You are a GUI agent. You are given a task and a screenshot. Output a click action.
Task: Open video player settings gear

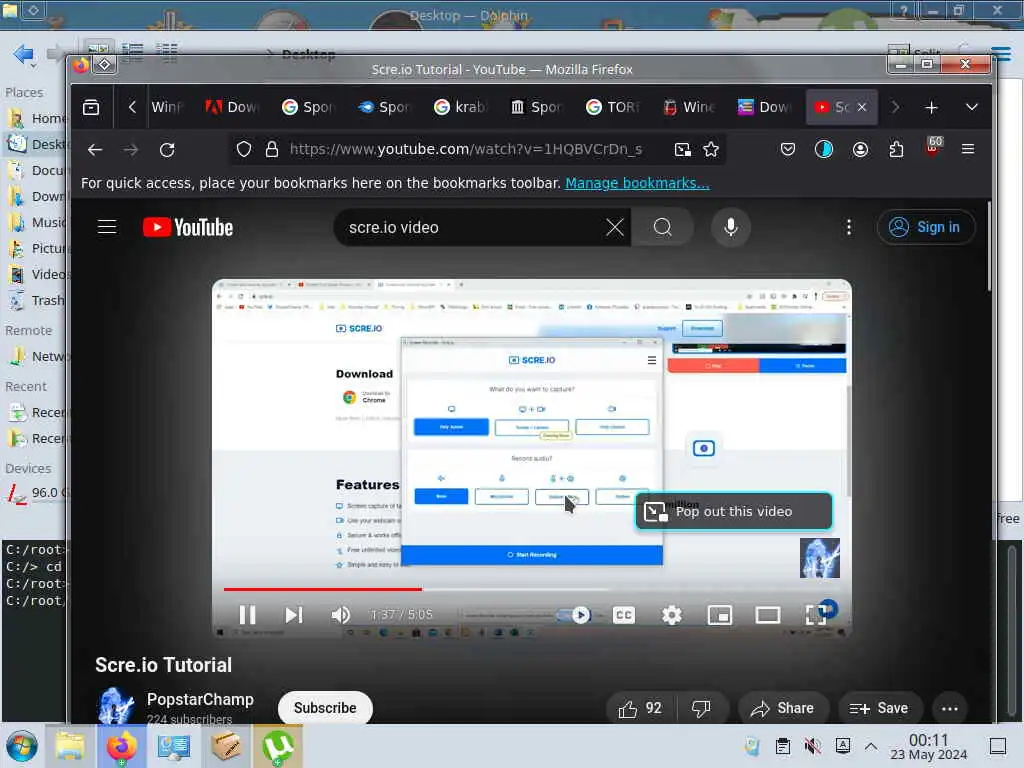(671, 615)
